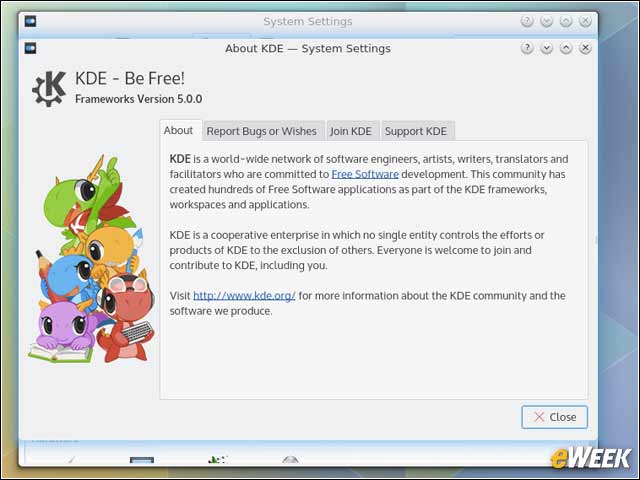
Task: Minimize the About KDE dialog
Action: tap(547, 48)
